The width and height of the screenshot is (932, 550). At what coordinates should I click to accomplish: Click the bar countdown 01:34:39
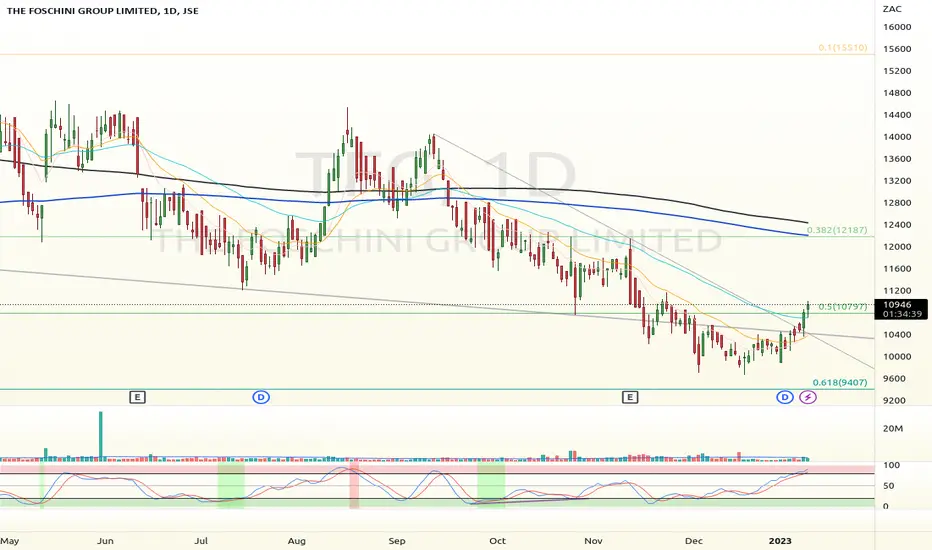tap(902, 314)
